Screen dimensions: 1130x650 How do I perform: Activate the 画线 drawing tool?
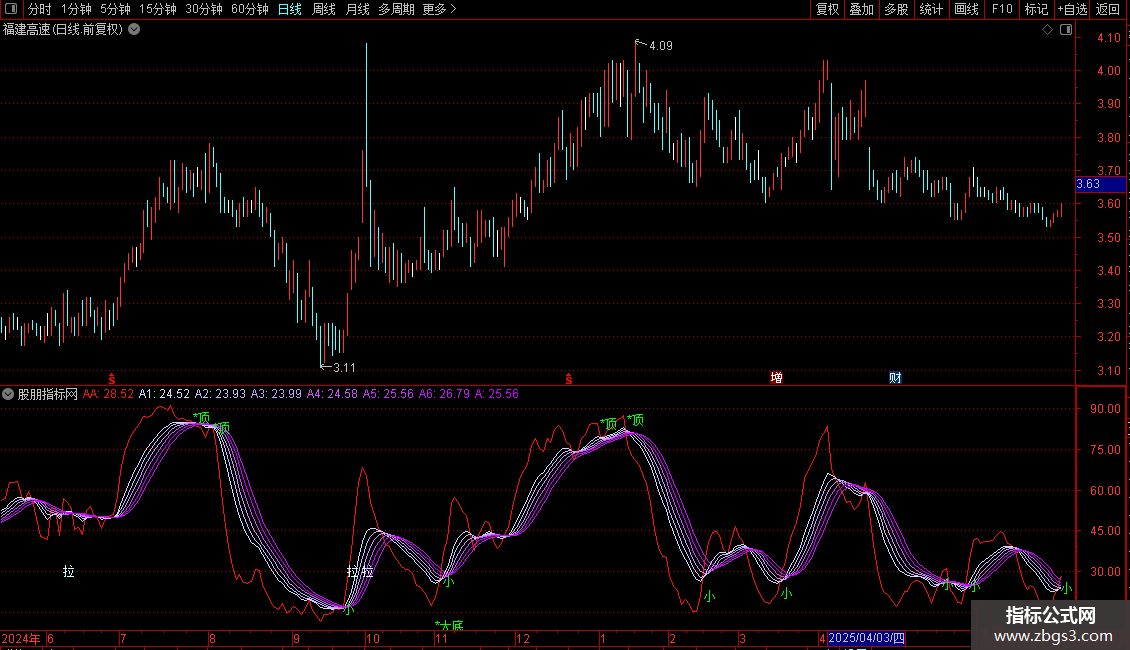tap(966, 9)
